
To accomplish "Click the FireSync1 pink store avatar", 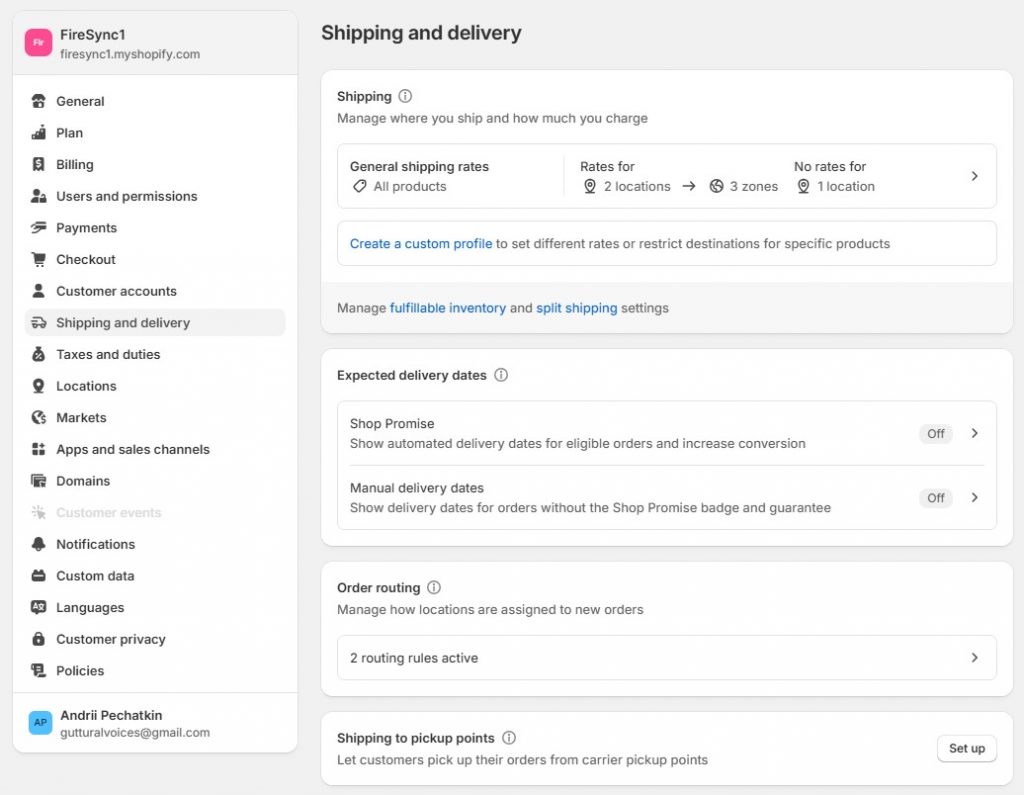I will [39, 43].
